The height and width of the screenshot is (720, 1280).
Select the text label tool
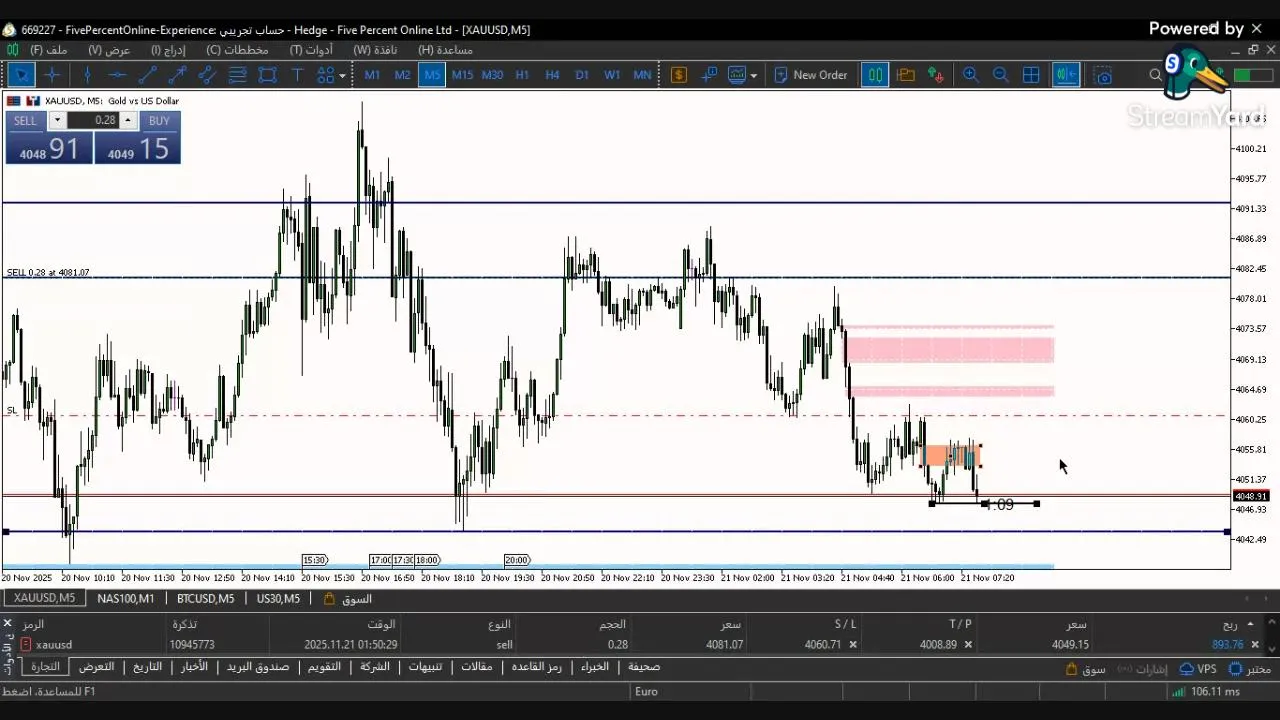click(297, 75)
